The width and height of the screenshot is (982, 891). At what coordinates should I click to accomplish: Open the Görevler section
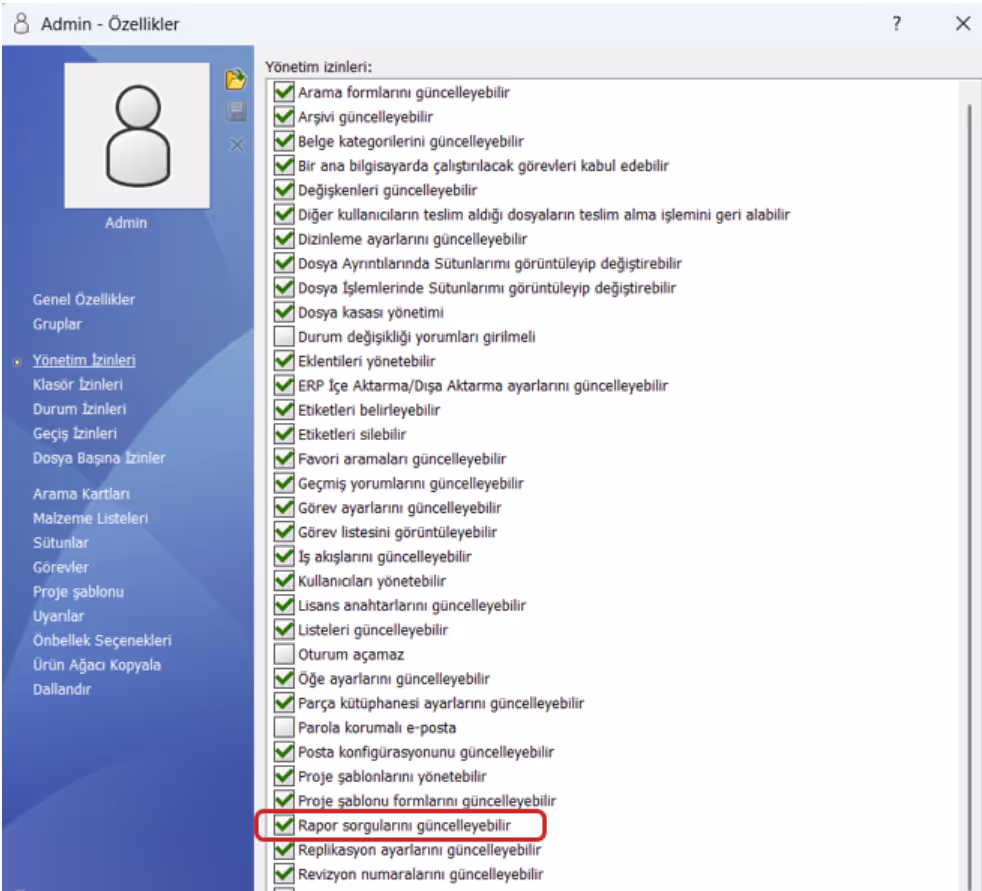(x=61, y=567)
